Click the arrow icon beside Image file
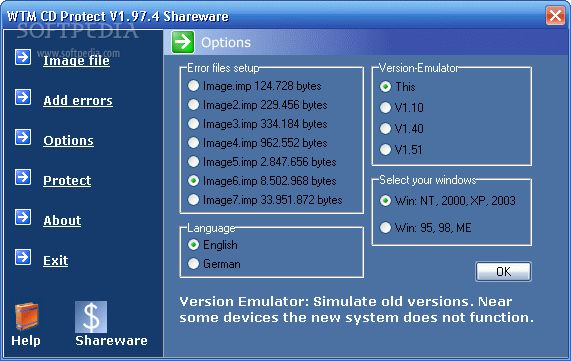The image size is (571, 361). coord(23,57)
